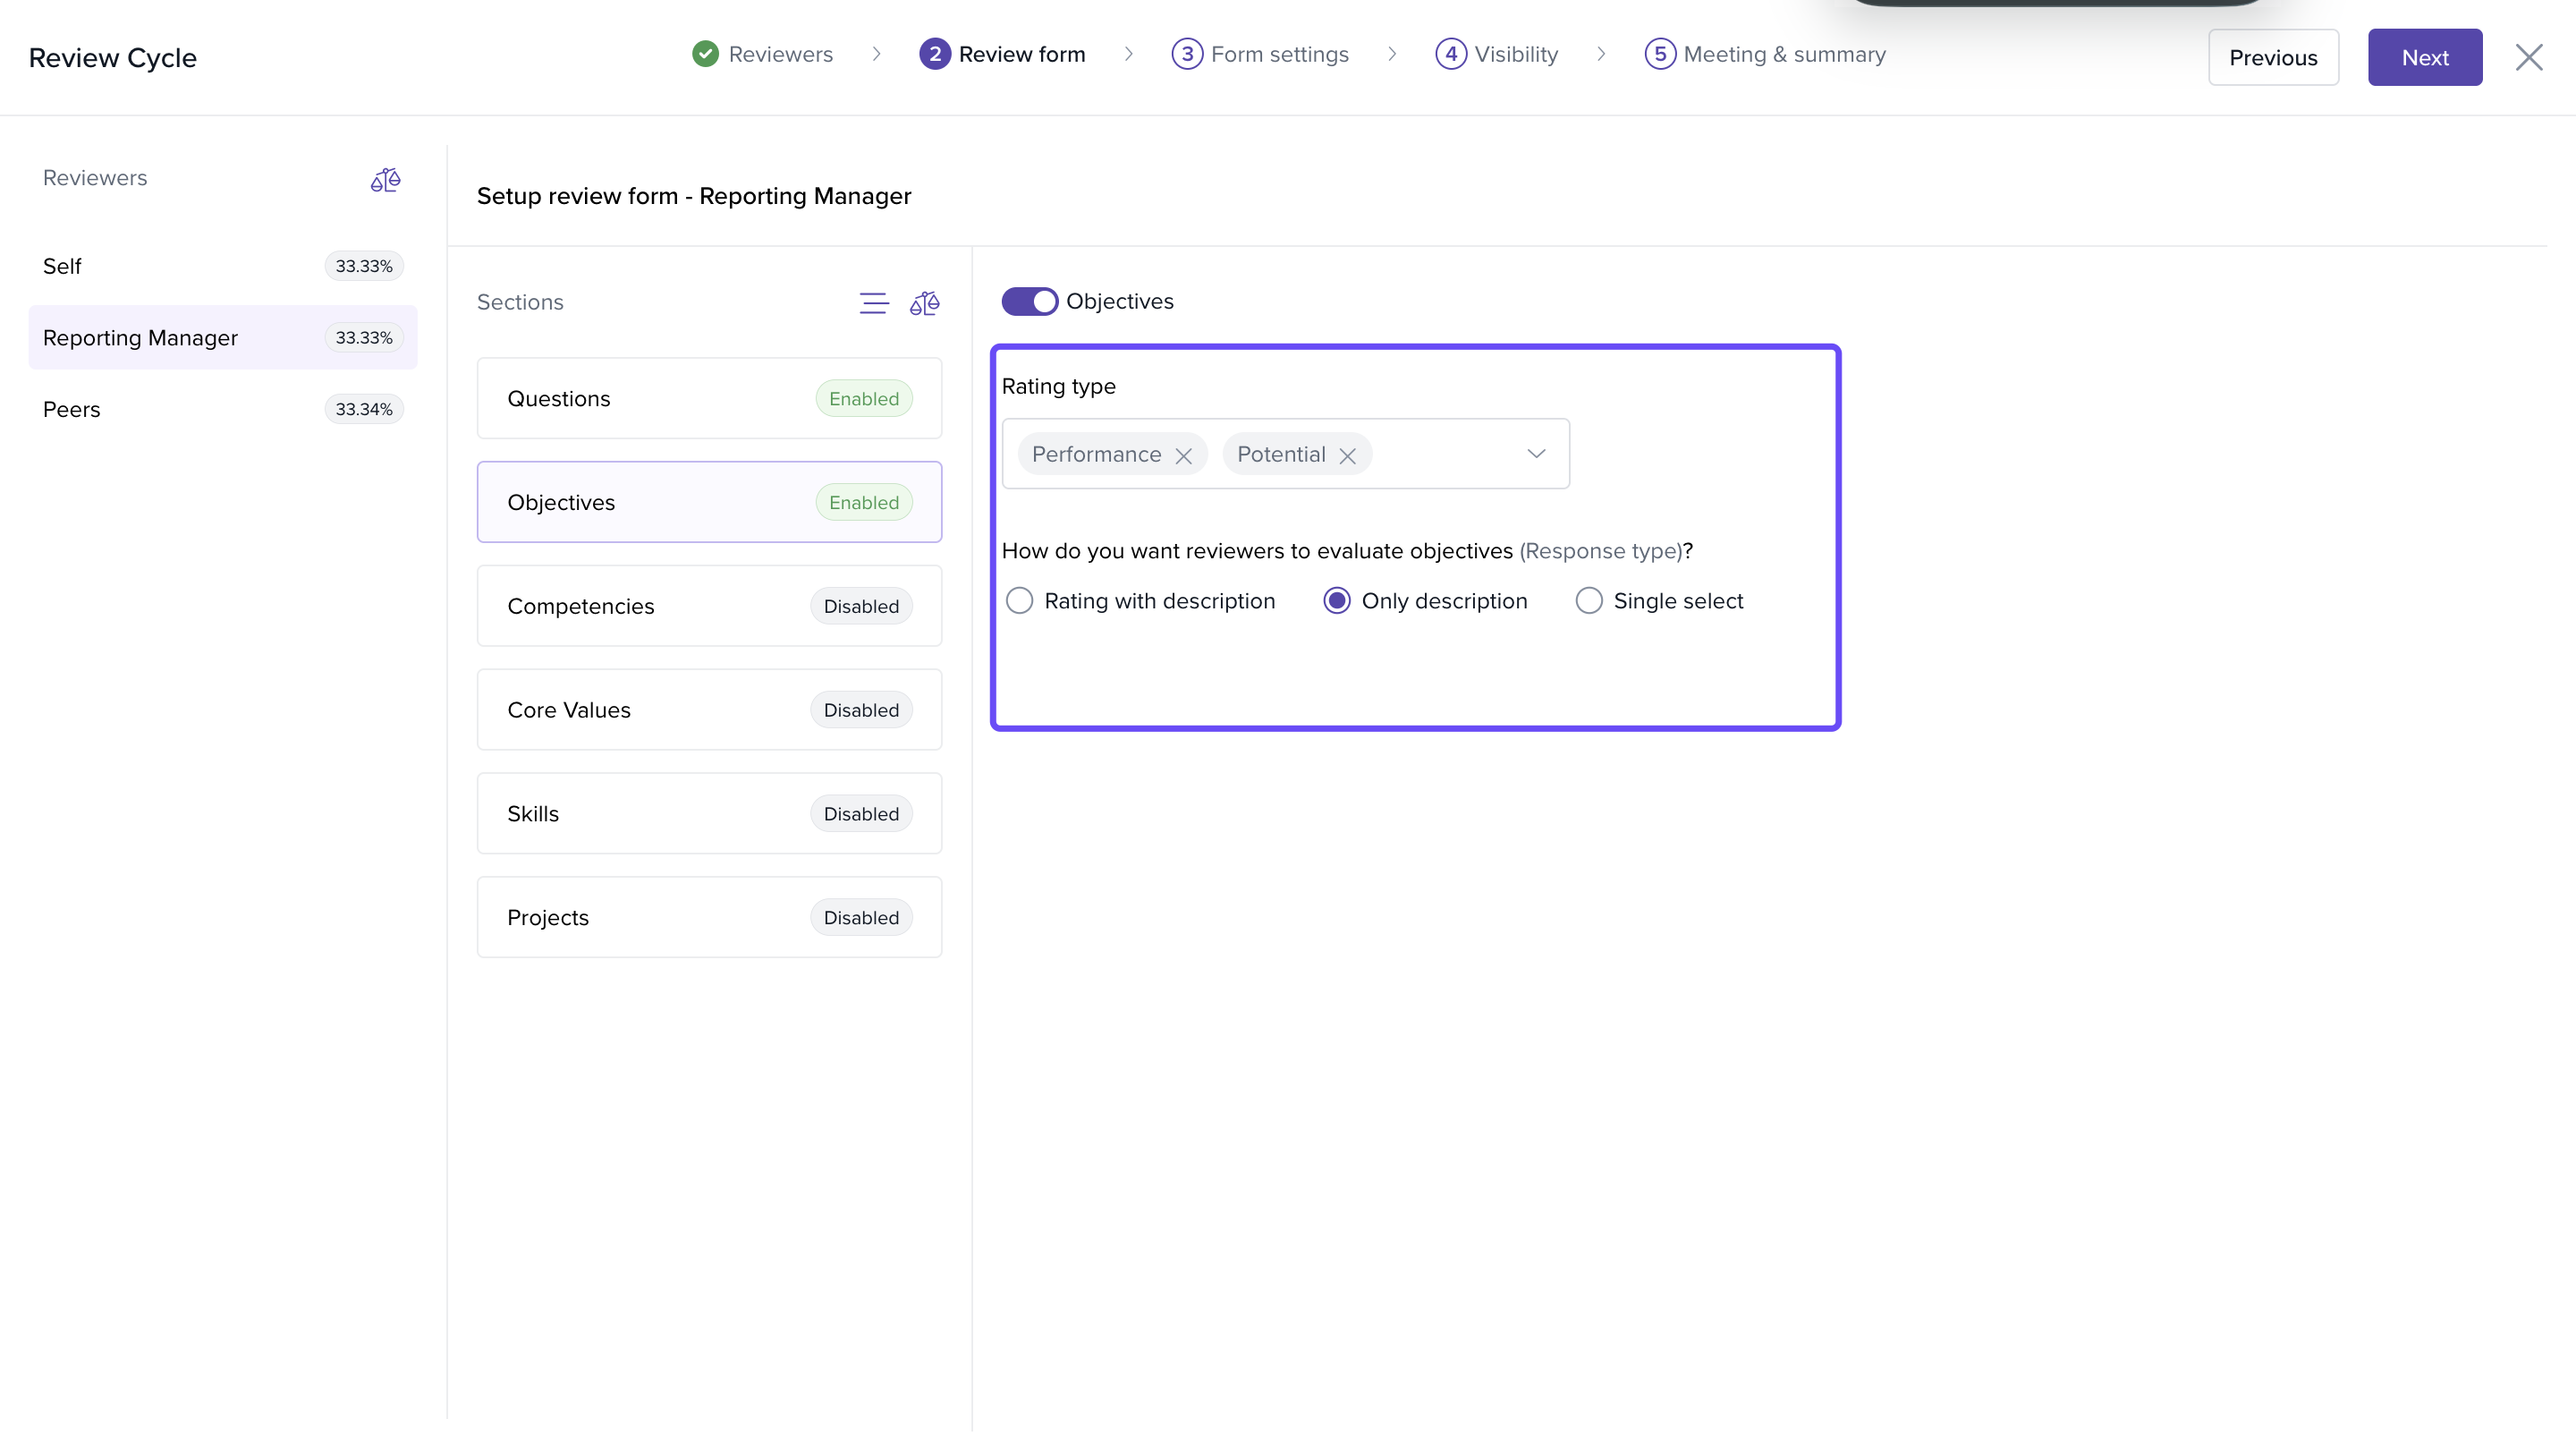Select Rating with description radio option
The height and width of the screenshot is (1453, 2576).
click(1019, 601)
